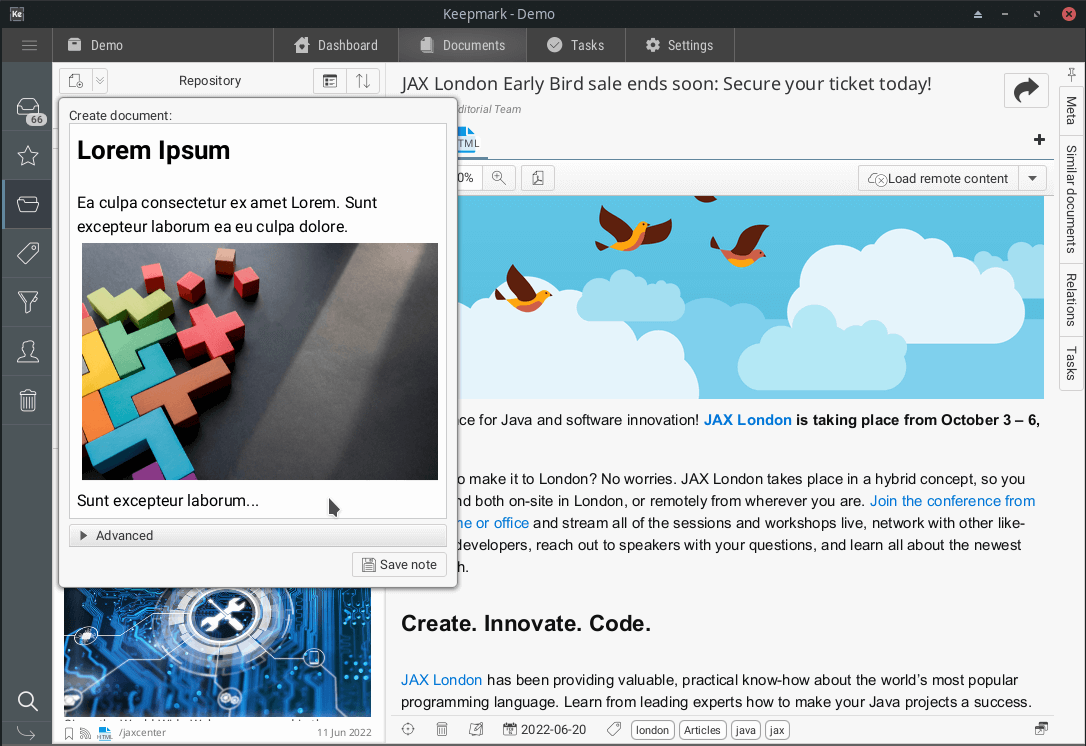Open search with the magnifier icon

(28, 700)
